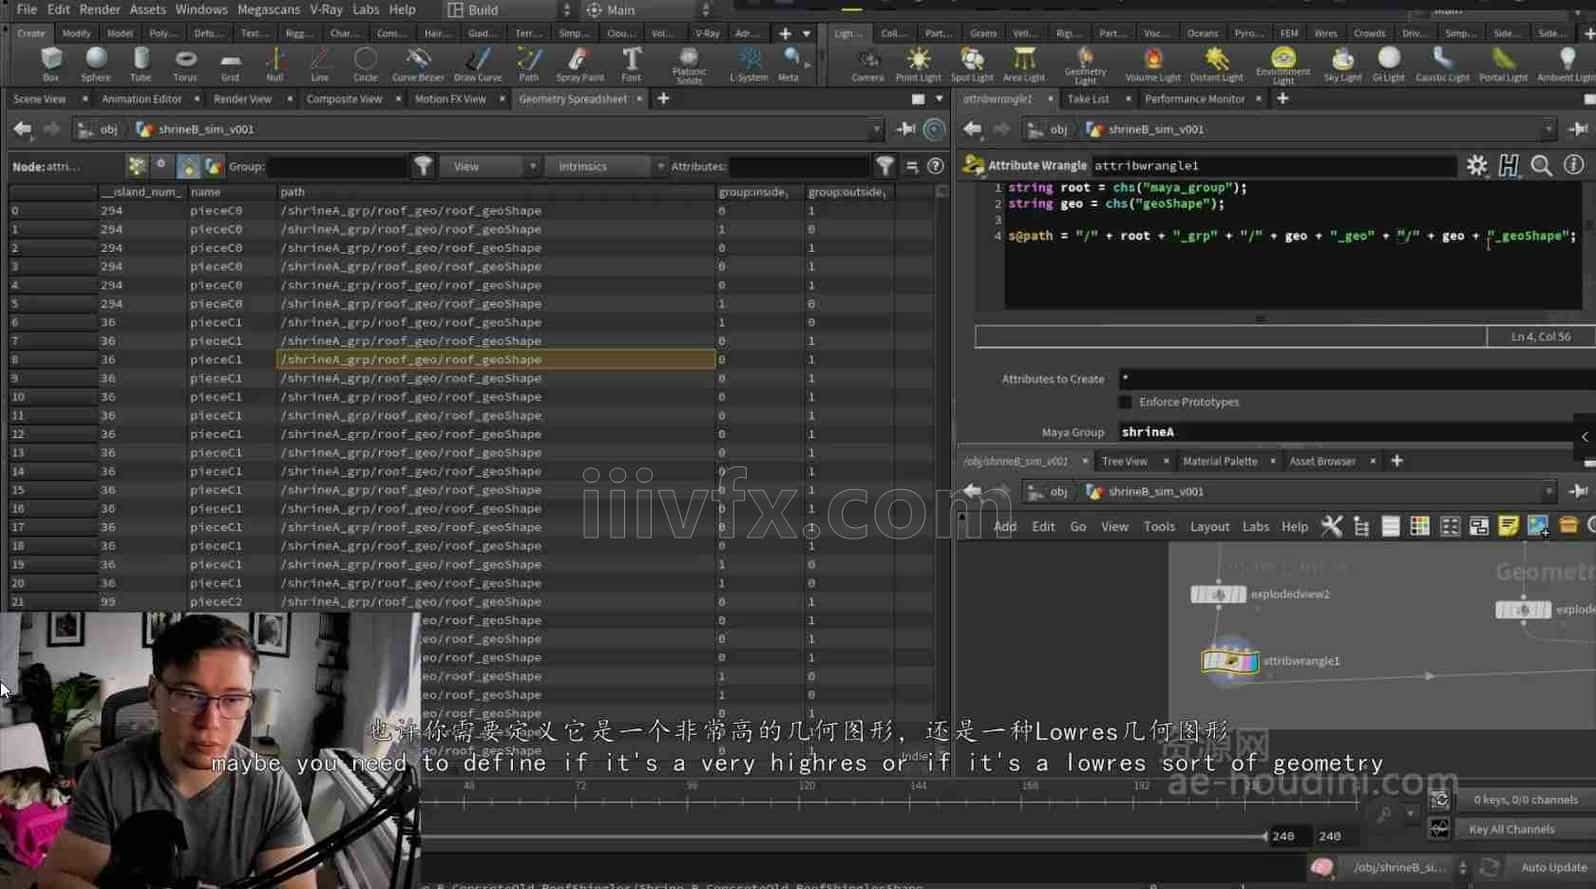
Task: Open the Attribute Wrangle parameter help
Action: [1573, 165]
